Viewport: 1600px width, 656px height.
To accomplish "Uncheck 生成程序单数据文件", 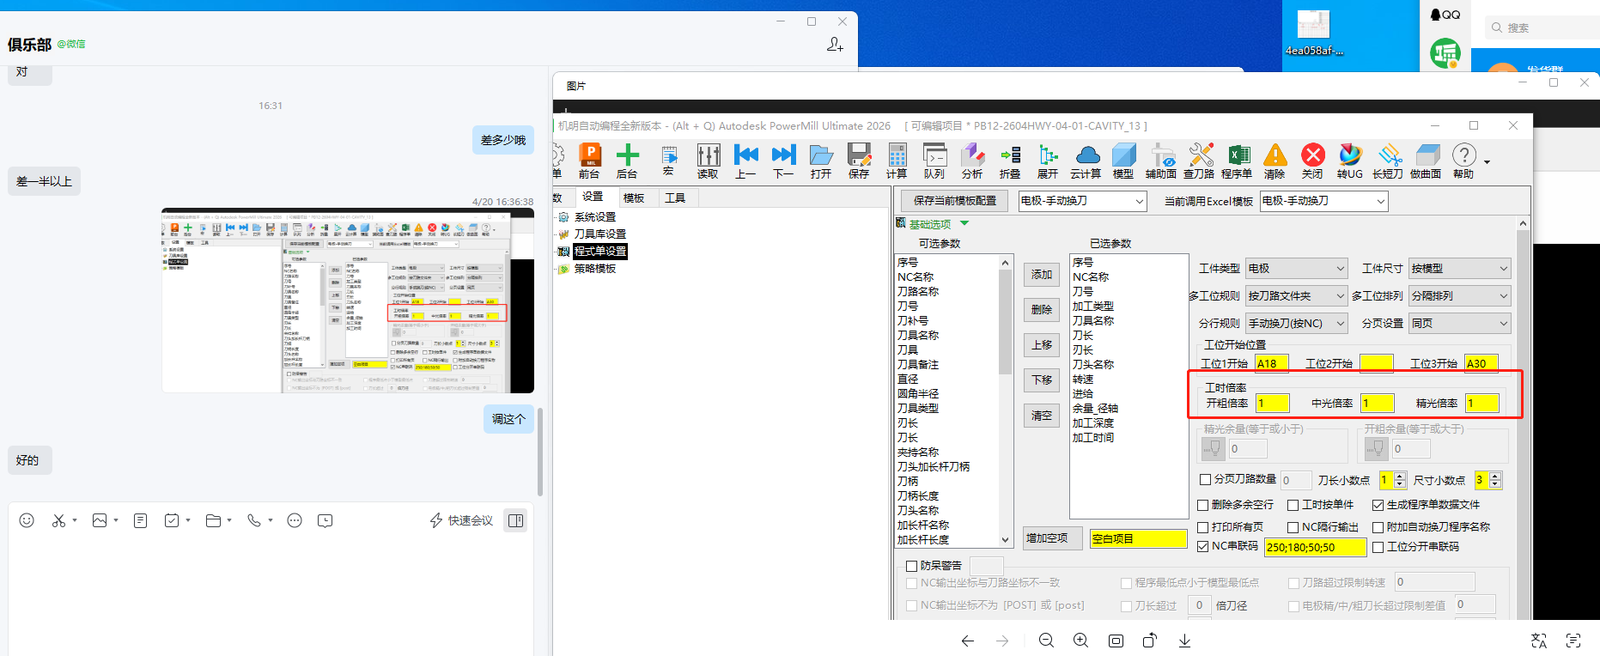I will (1378, 505).
